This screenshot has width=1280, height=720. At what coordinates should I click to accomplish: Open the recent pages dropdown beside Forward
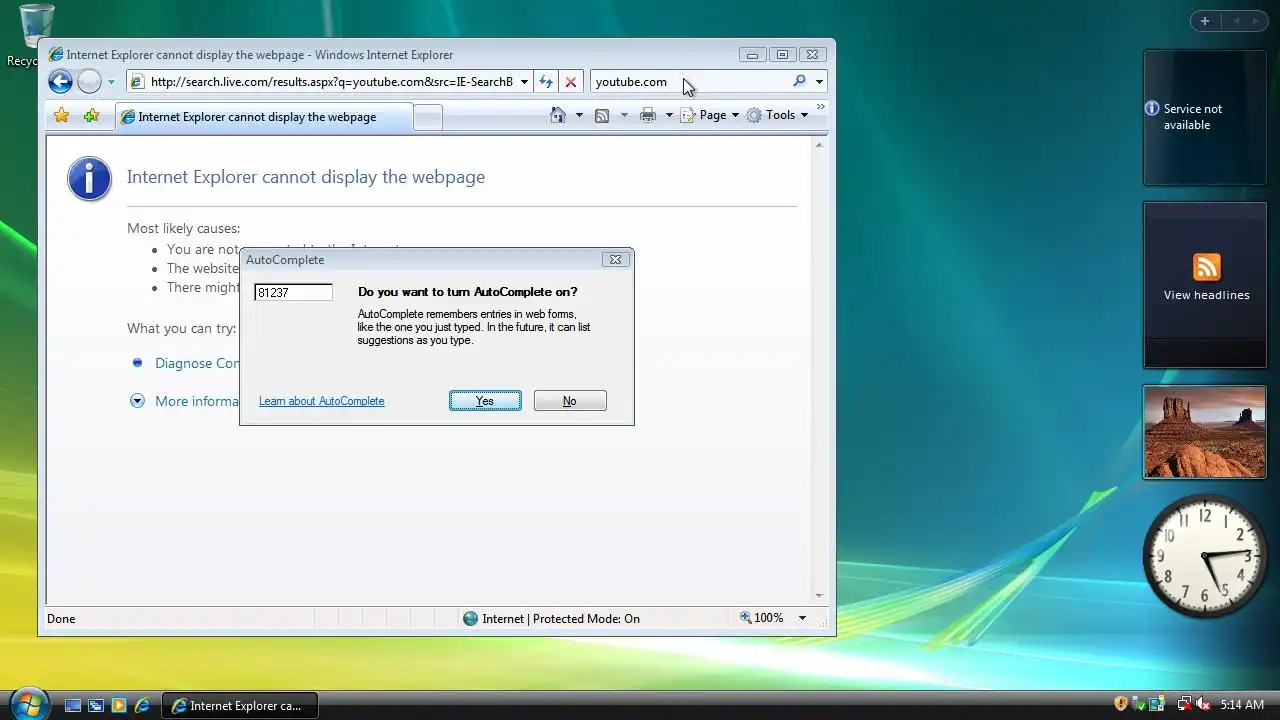(111, 82)
